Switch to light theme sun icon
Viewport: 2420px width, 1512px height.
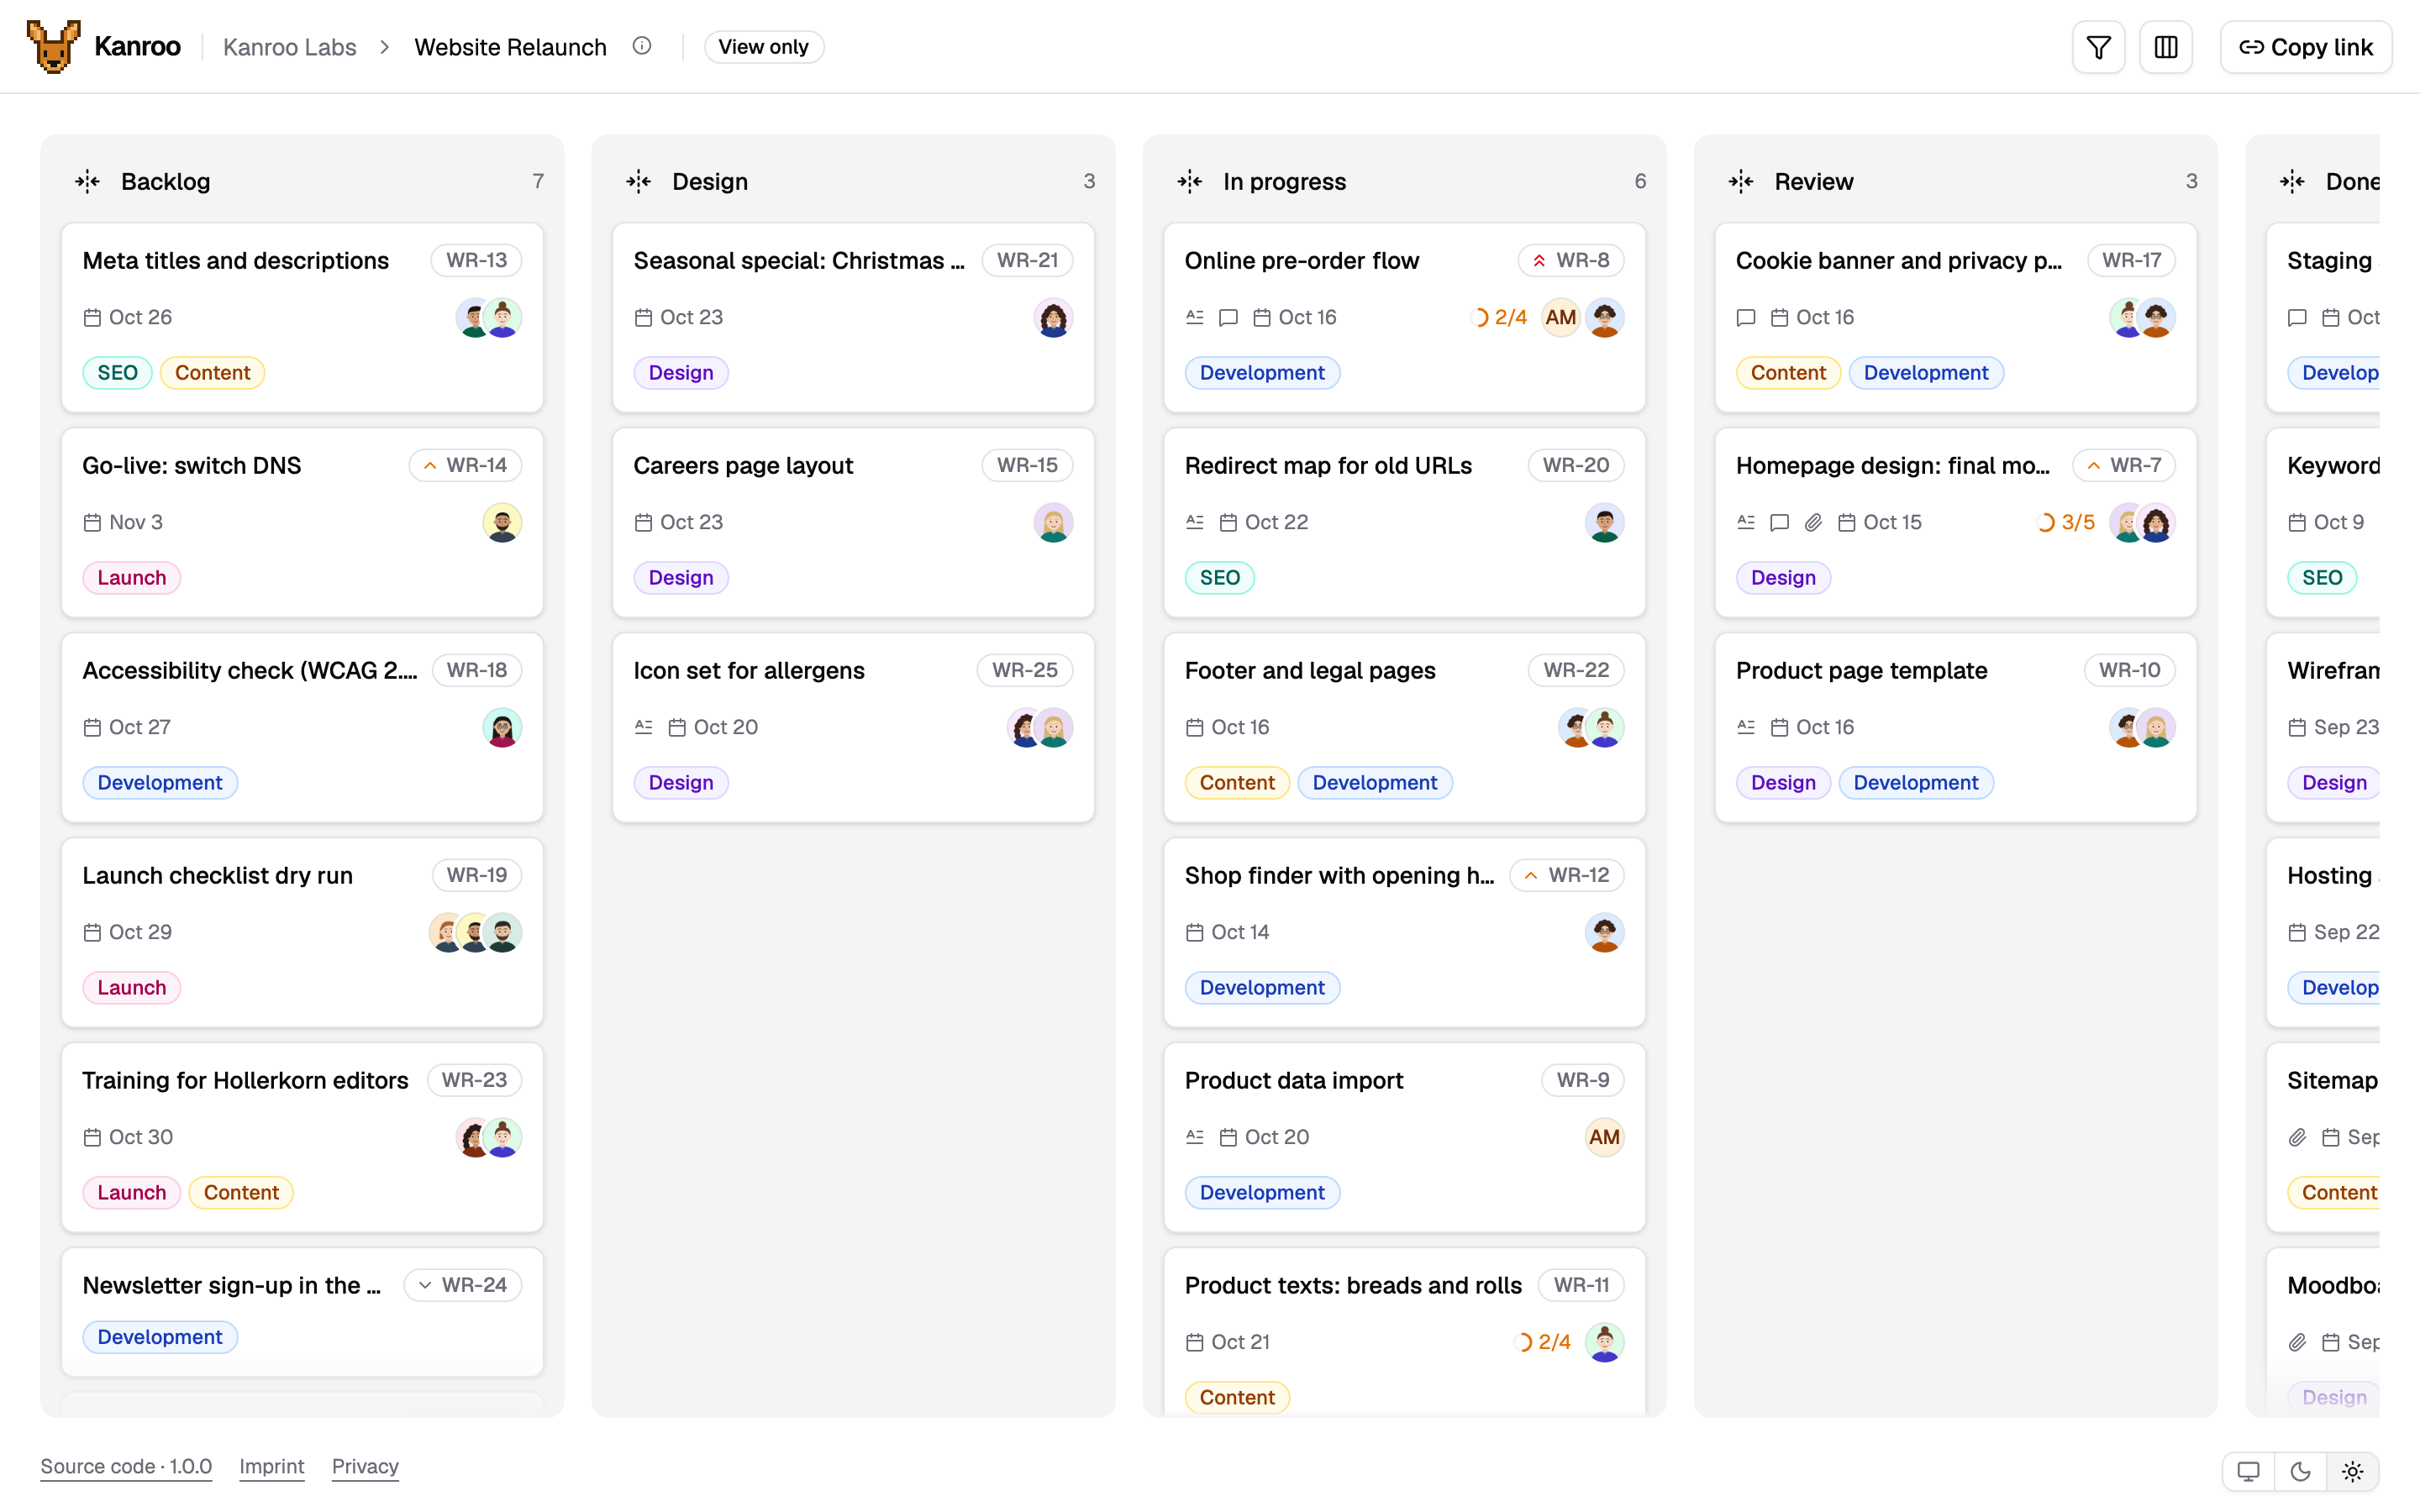pyautogui.click(x=2352, y=1471)
